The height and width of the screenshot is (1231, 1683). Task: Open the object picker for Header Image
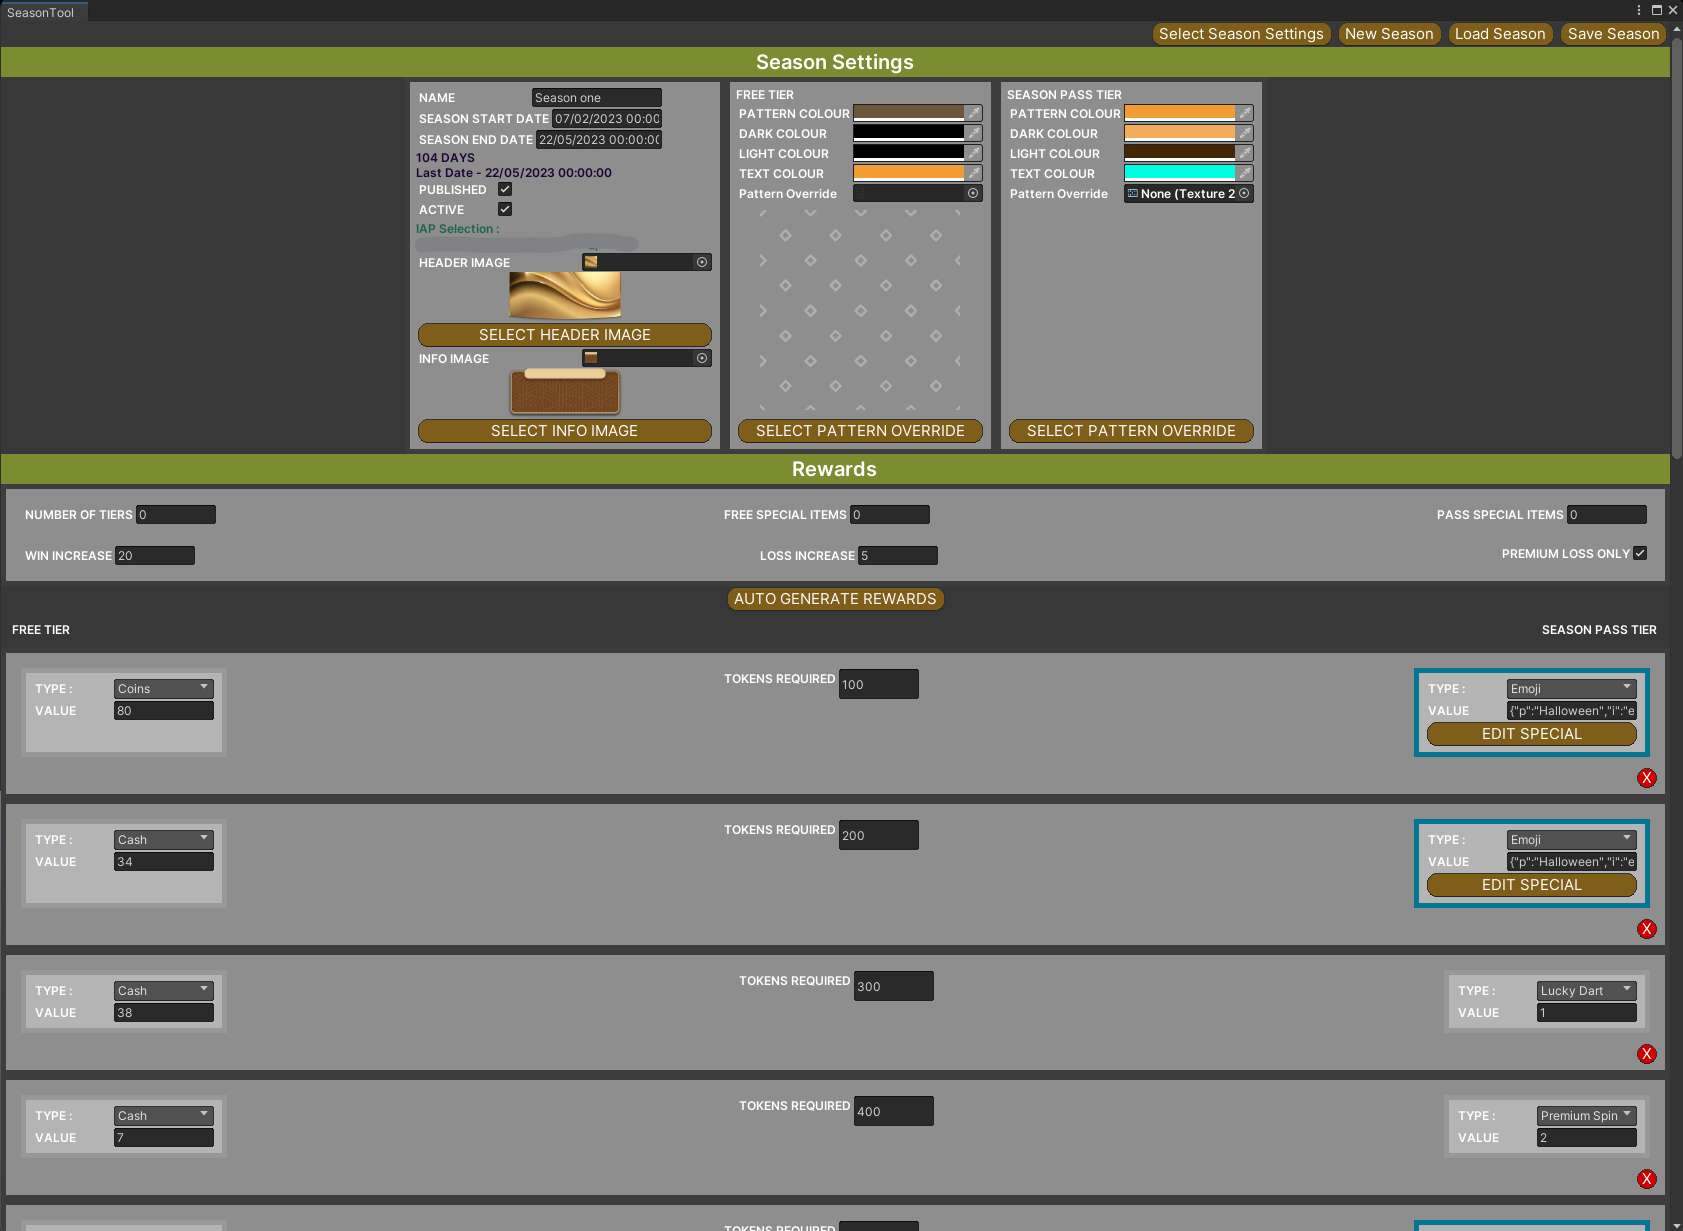(x=701, y=262)
